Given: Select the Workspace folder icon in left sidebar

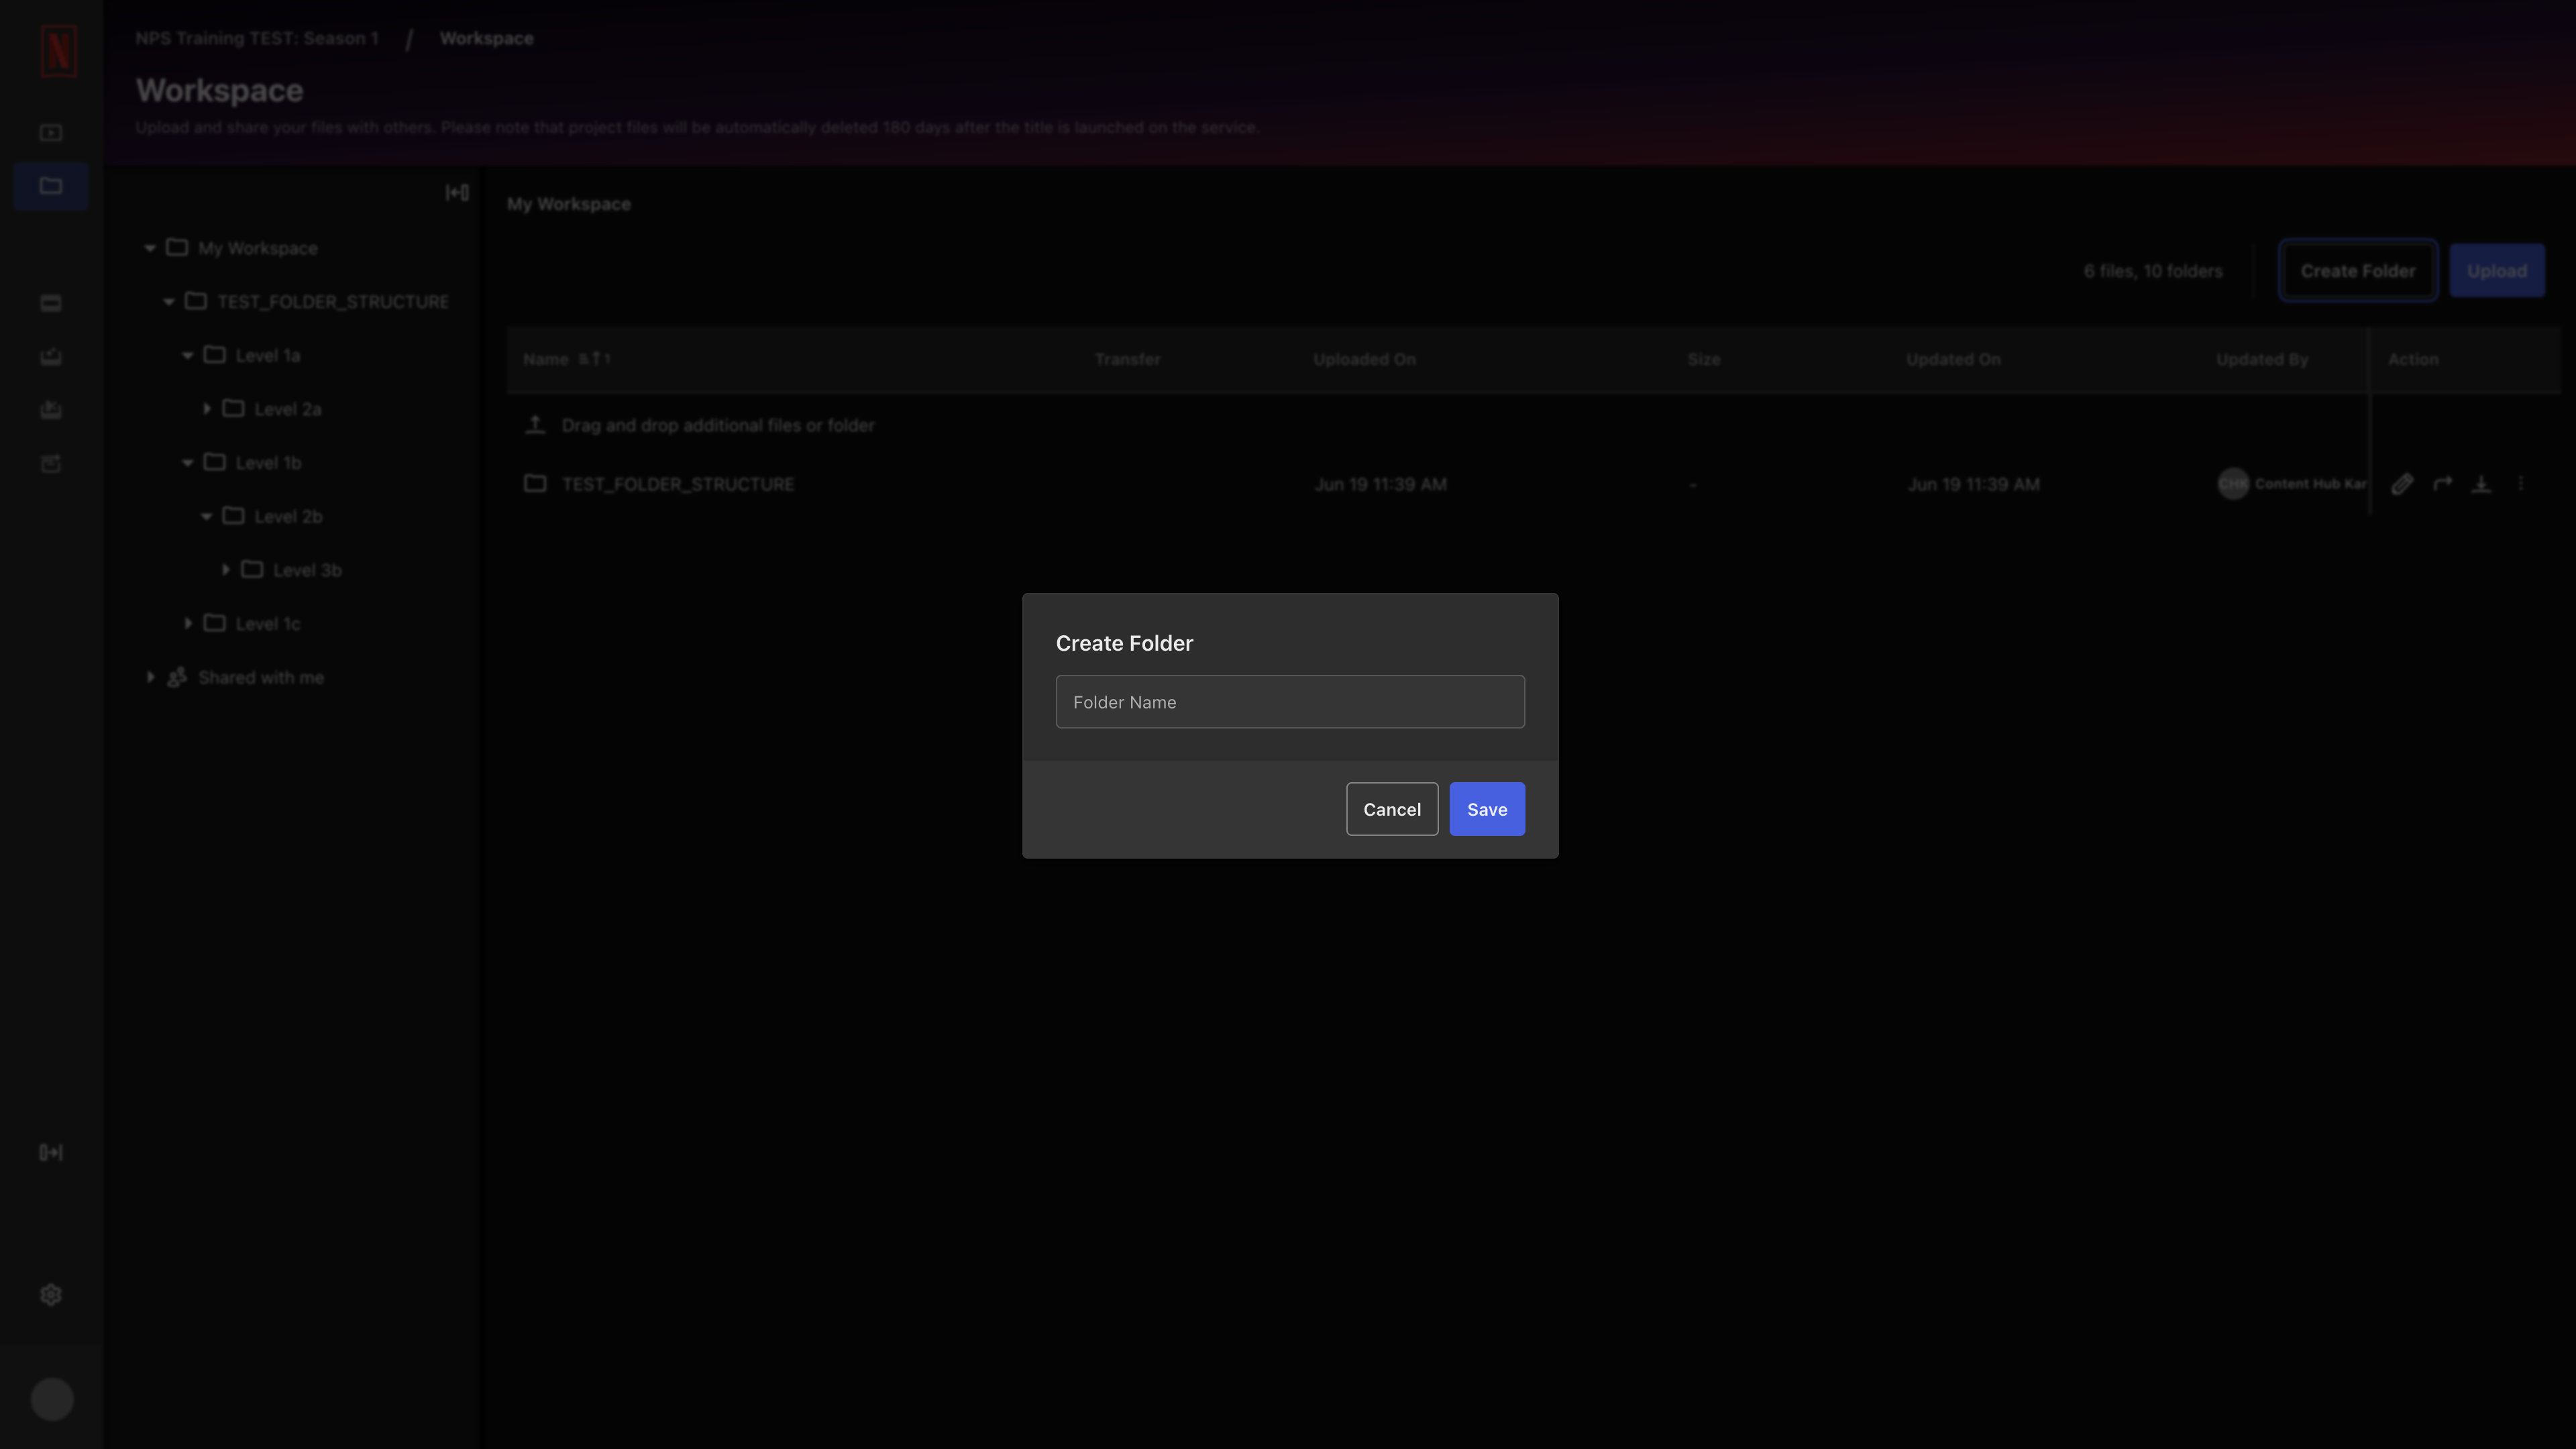Looking at the screenshot, I should (x=51, y=186).
